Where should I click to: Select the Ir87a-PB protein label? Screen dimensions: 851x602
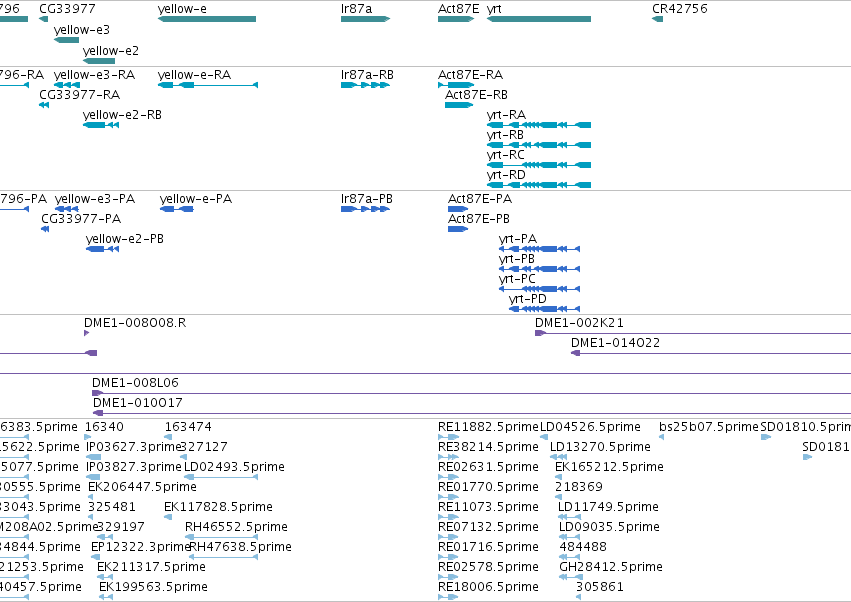point(367,199)
